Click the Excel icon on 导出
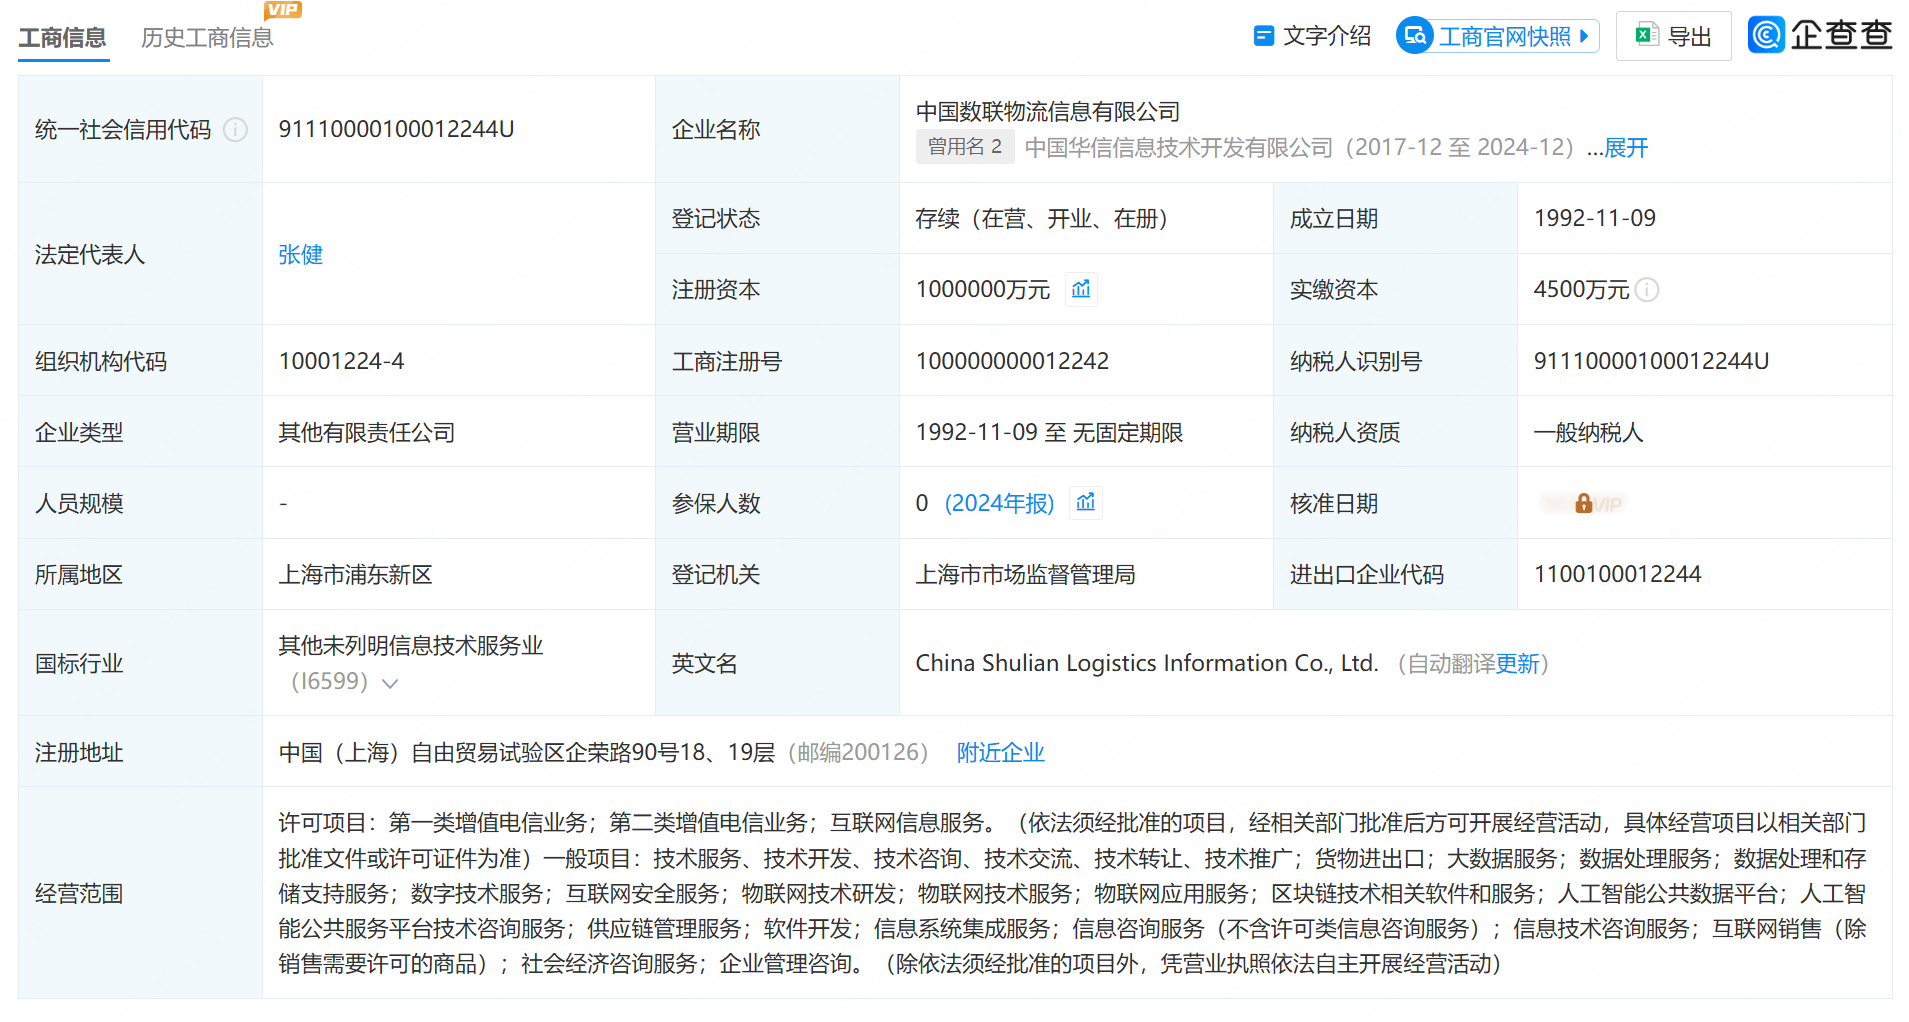Viewport: 1909px width, 1022px height. click(1646, 36)
